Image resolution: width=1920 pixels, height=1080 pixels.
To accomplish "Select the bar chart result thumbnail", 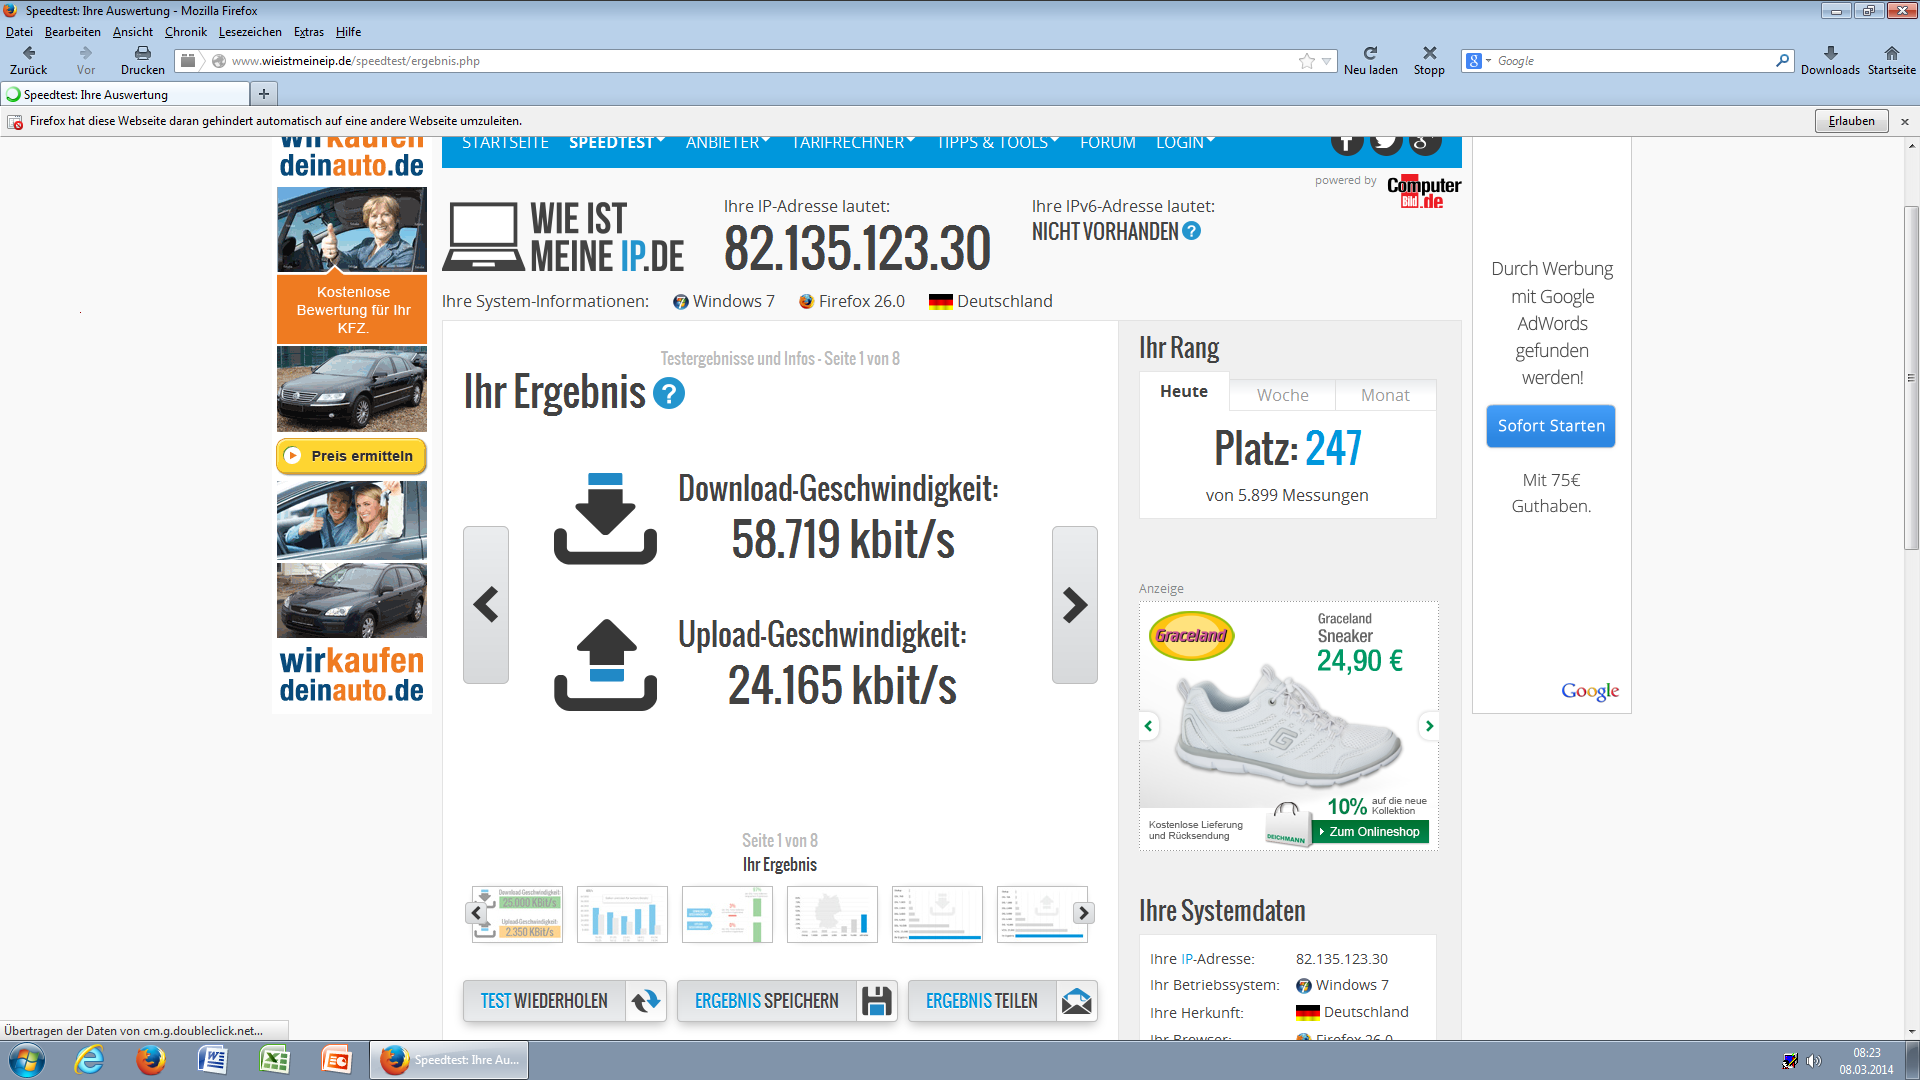I will (x=622, y=914).
